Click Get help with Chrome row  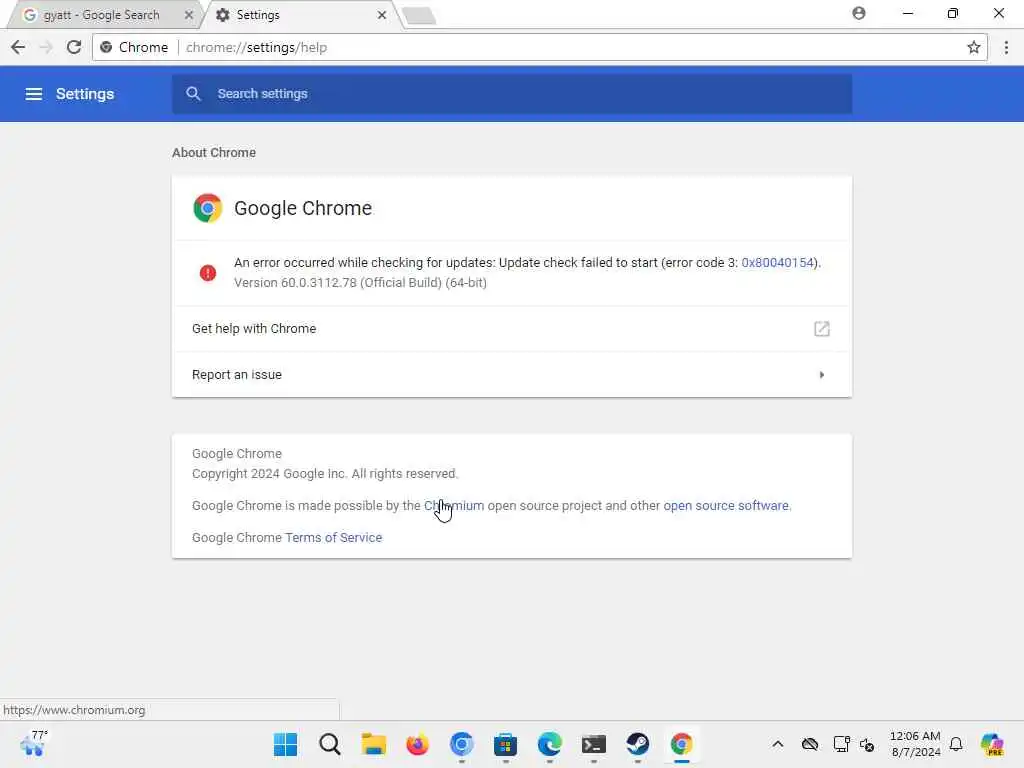click(512, 328)
